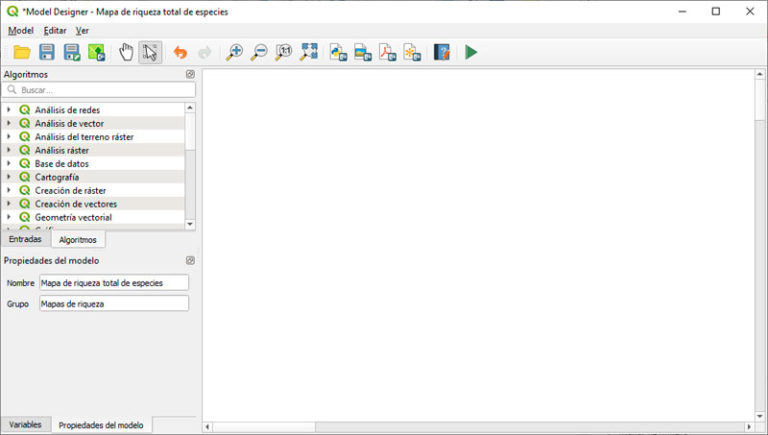Image resolution: width=768 pixels, height=435 pixels.
Task: Save the model using the floppy icon
Action: pyautogui.click(x=47, y=52)
